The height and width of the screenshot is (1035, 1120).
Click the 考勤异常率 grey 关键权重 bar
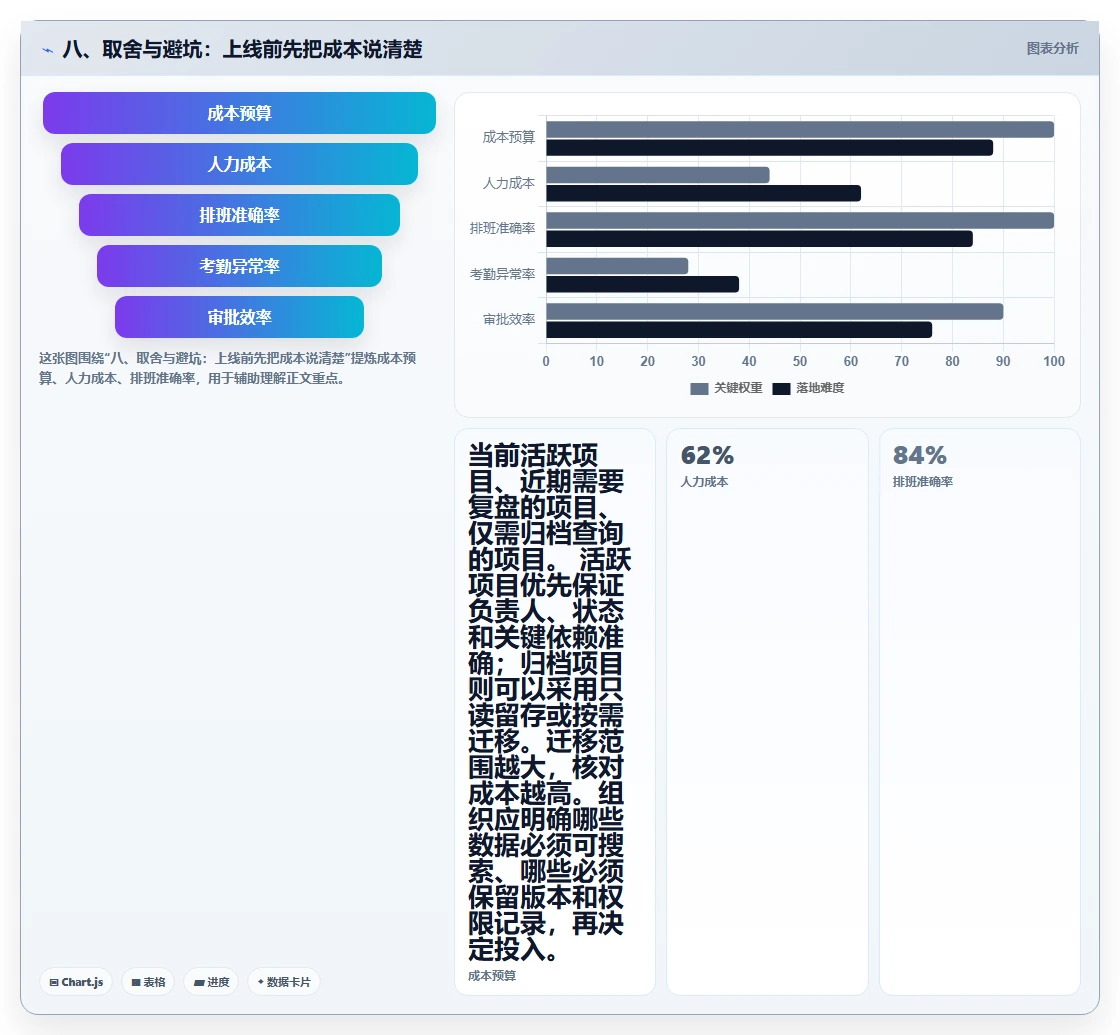pyautogui.click(x=617, y=266)
